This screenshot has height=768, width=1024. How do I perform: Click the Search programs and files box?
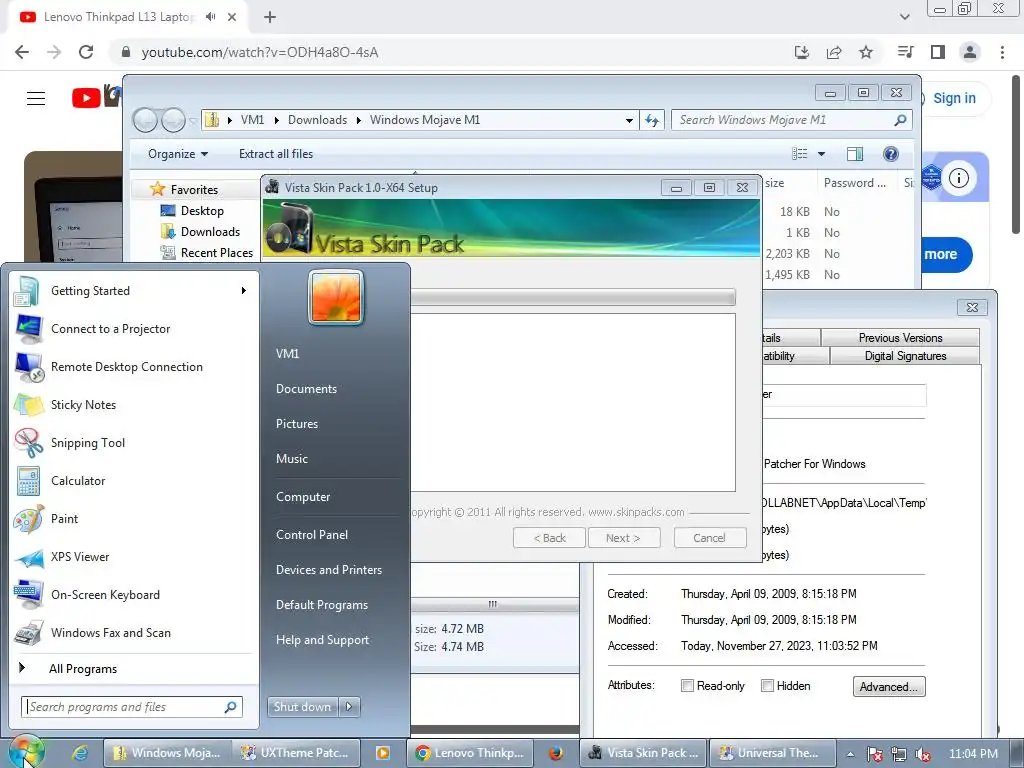[x=132, y=707]
